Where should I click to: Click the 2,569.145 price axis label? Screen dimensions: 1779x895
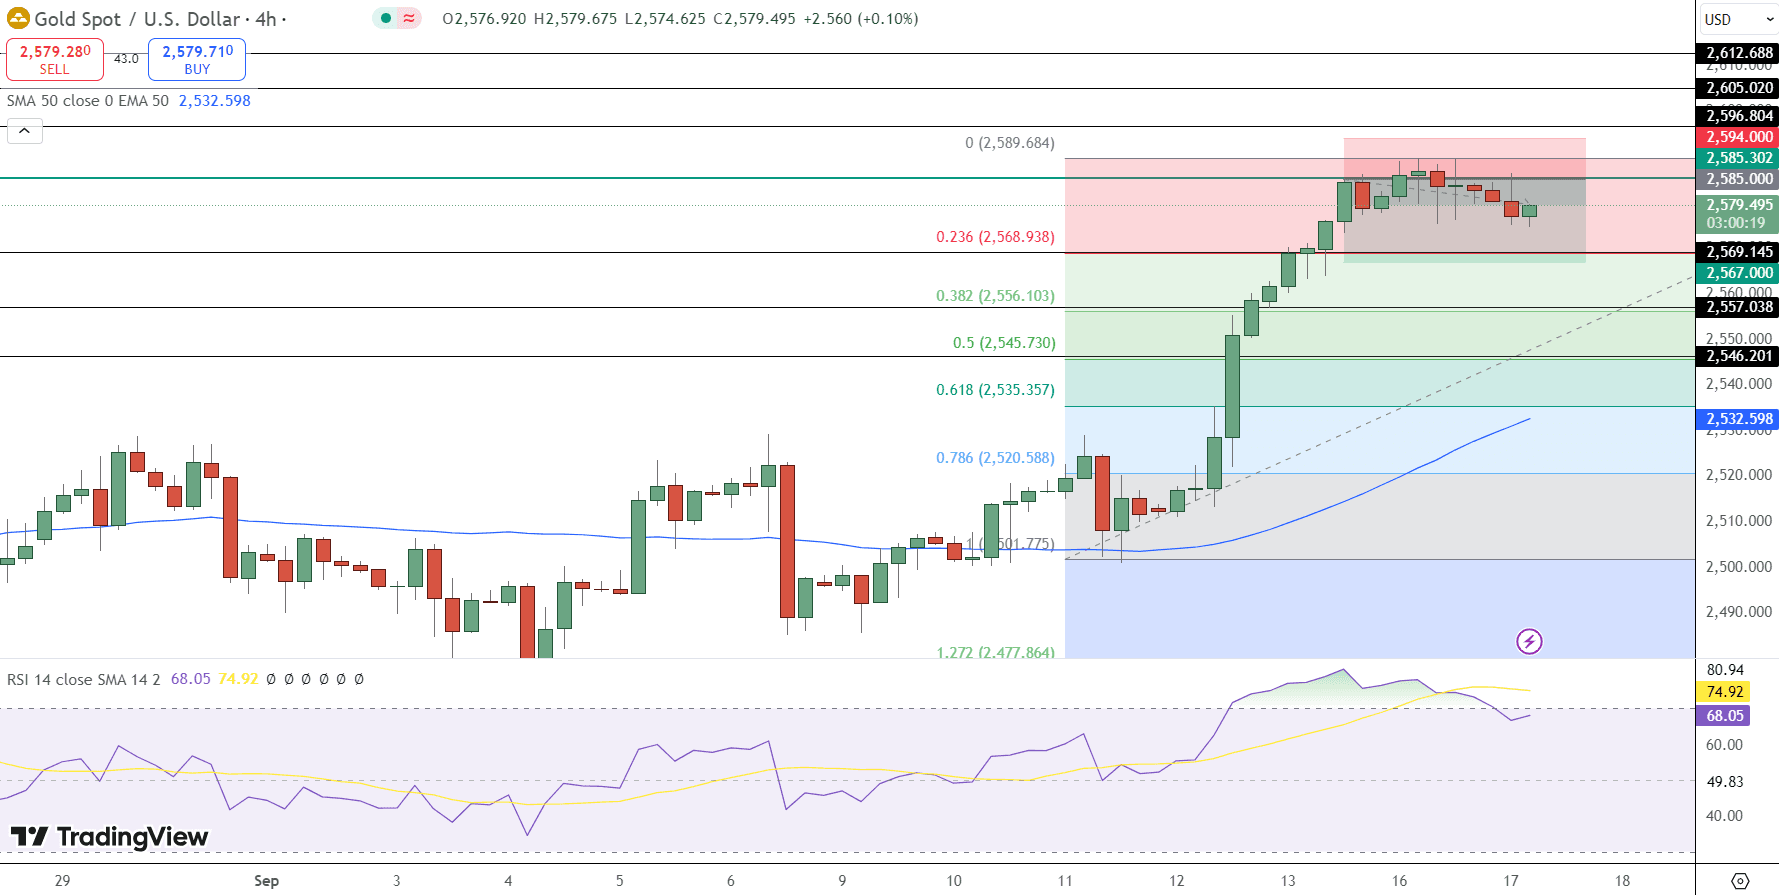coord(1738,252)
